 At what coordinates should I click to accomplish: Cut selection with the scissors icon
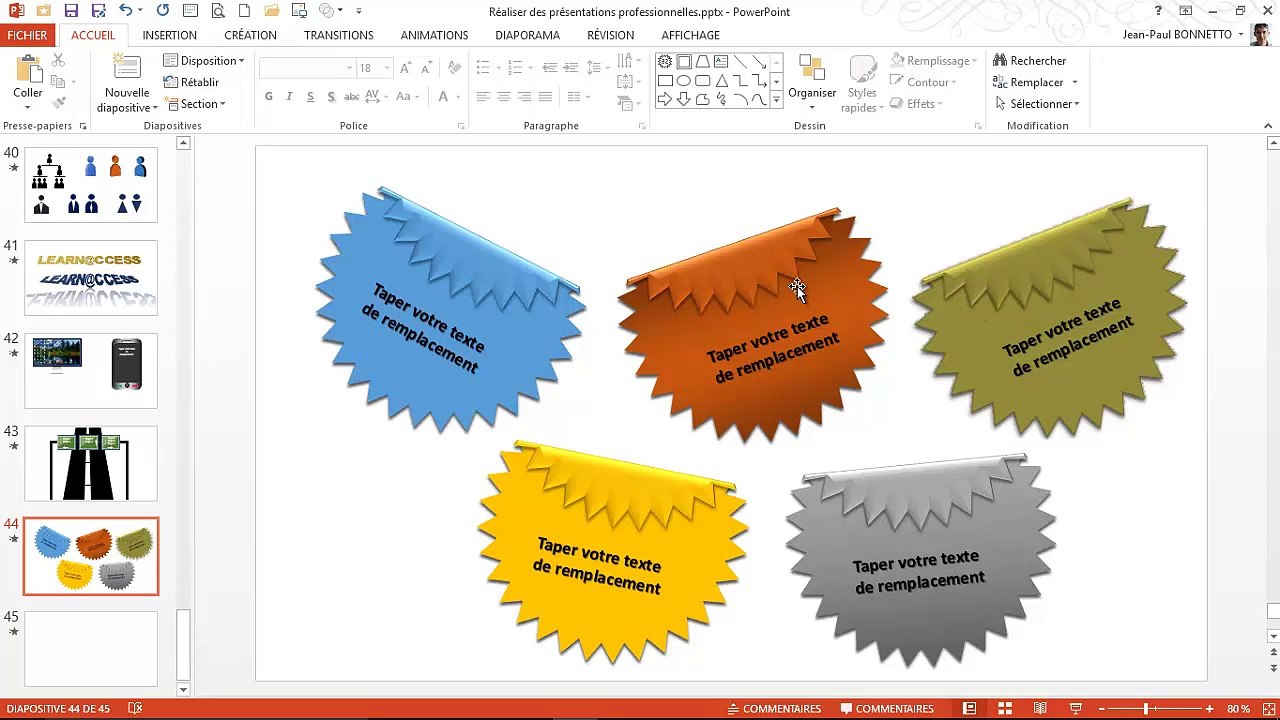pos(58,61)
